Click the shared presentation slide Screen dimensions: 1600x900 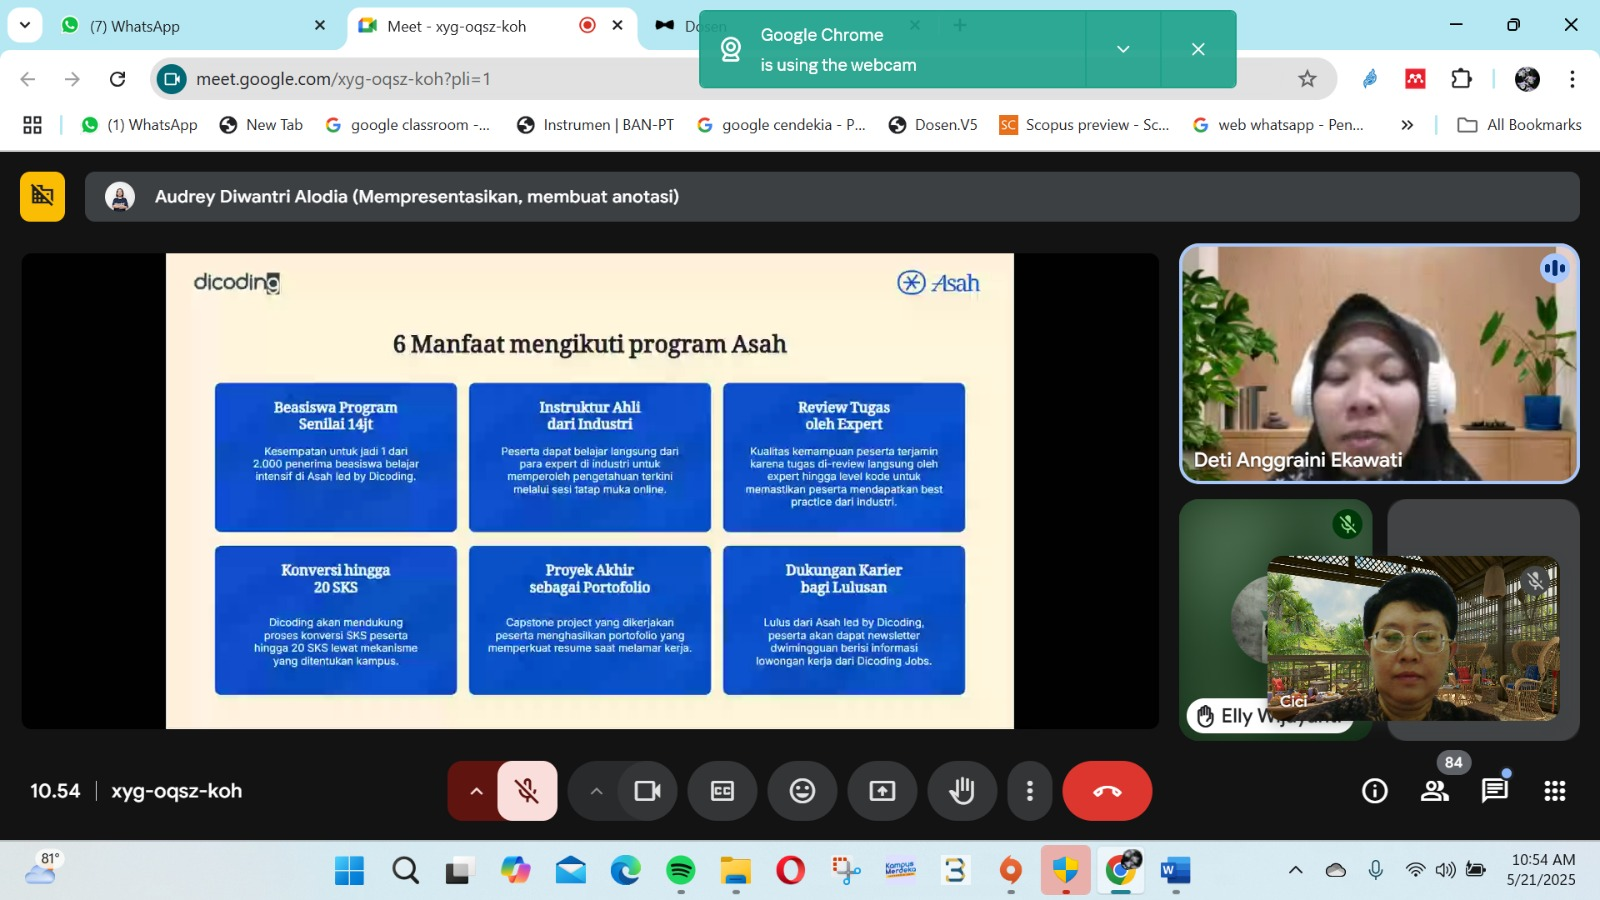(590, 491)
